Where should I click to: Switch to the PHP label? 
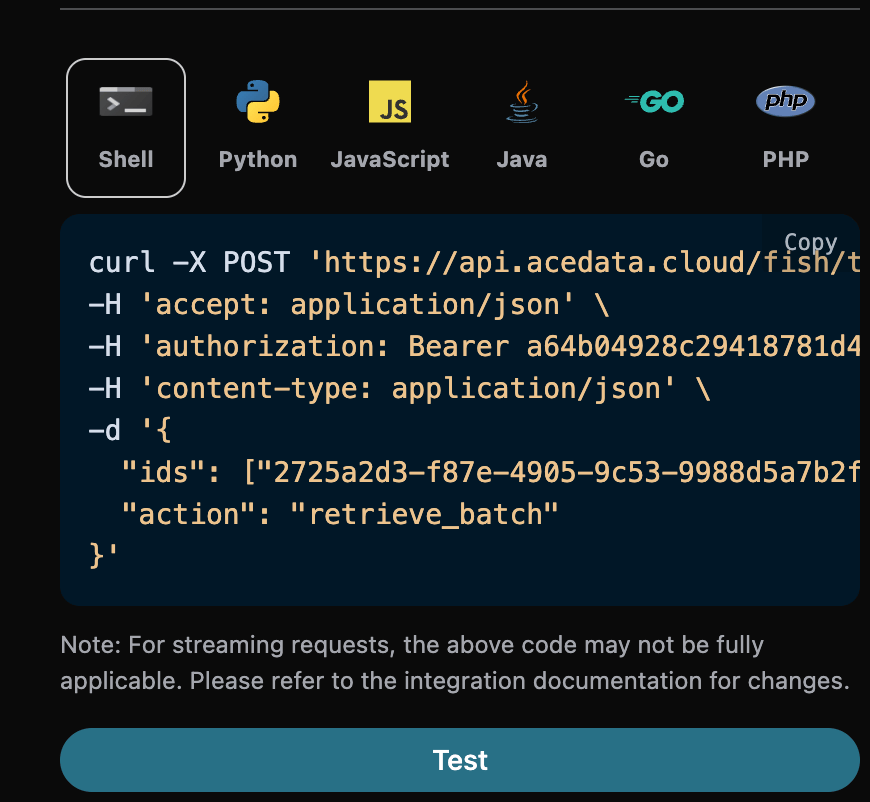(x=785, y=160)
